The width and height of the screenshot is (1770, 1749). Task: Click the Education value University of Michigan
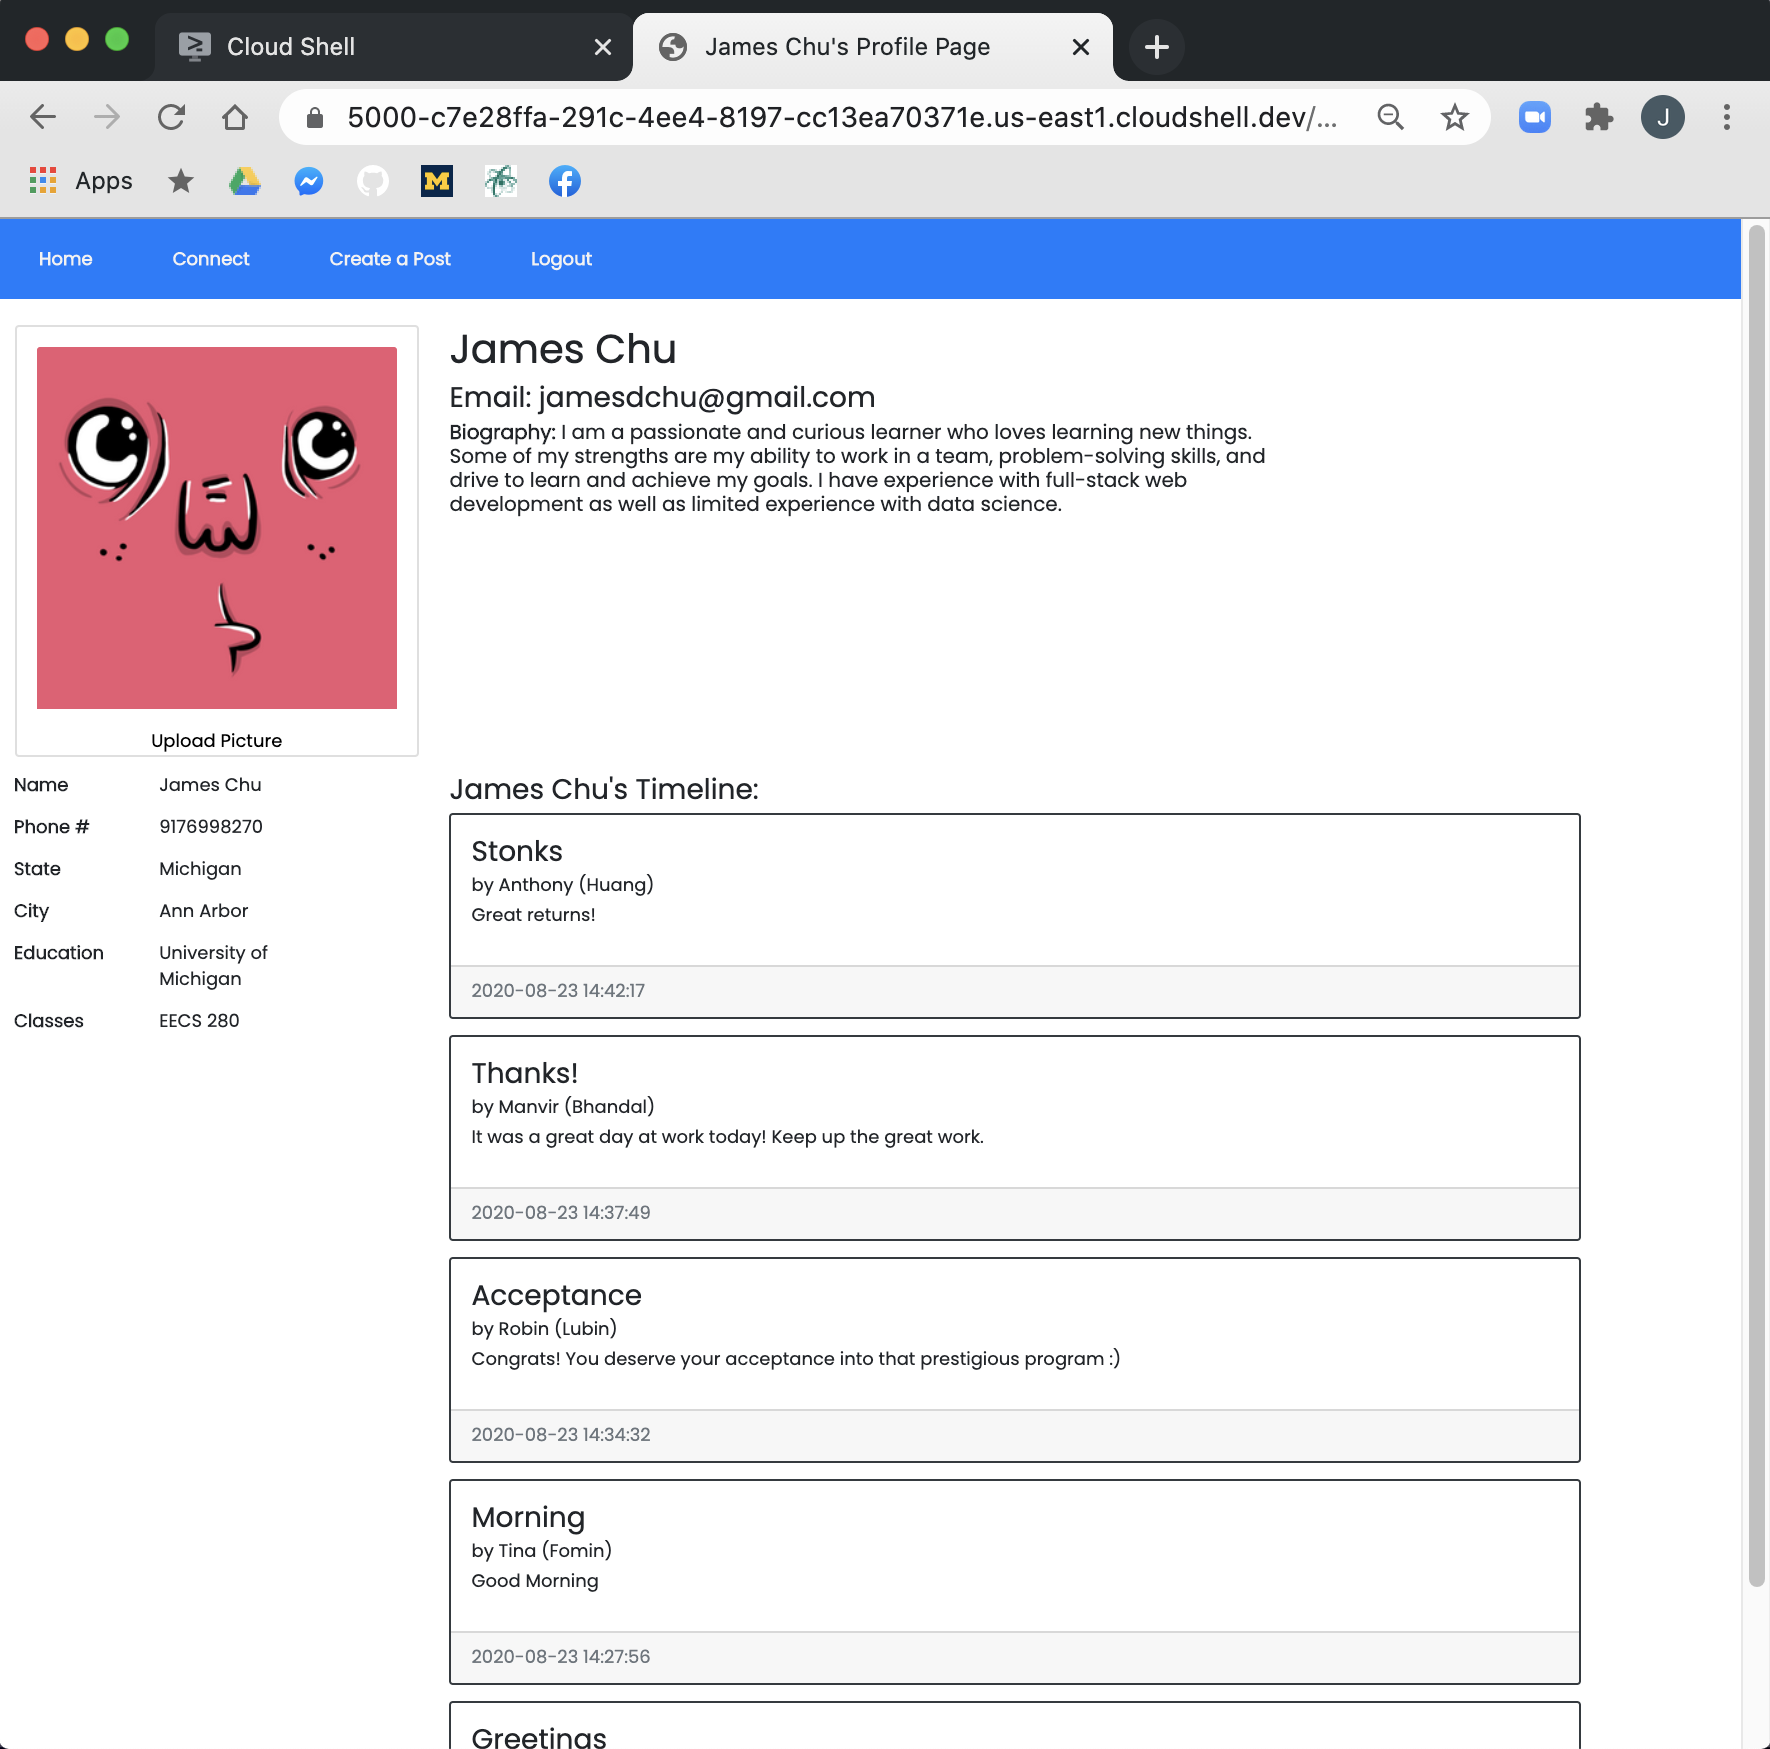pyautogui.click(x=213, y=965)
